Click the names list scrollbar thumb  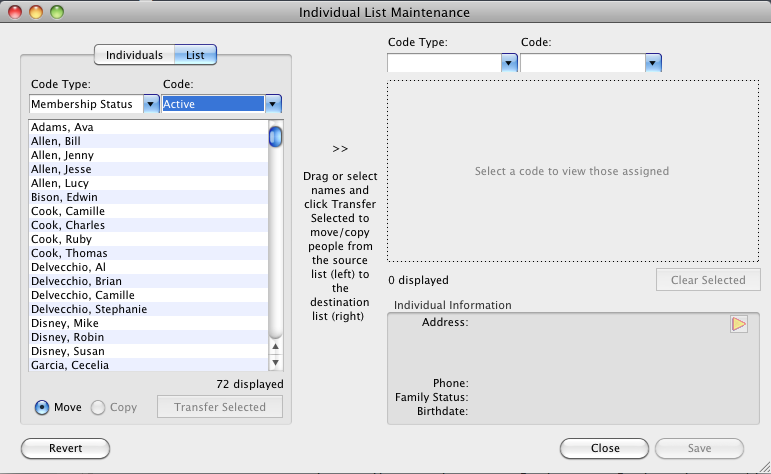[x=275, y=135]
